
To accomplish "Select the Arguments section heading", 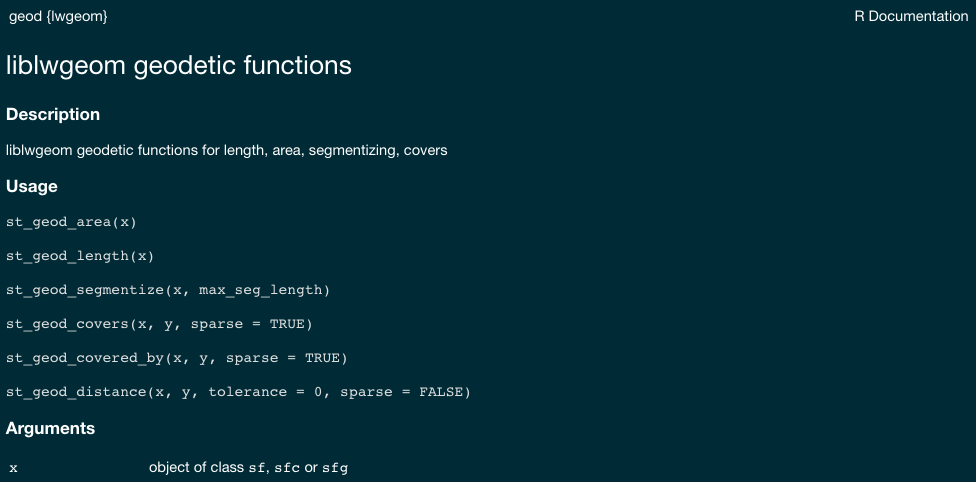I will (x=50, y=428).
